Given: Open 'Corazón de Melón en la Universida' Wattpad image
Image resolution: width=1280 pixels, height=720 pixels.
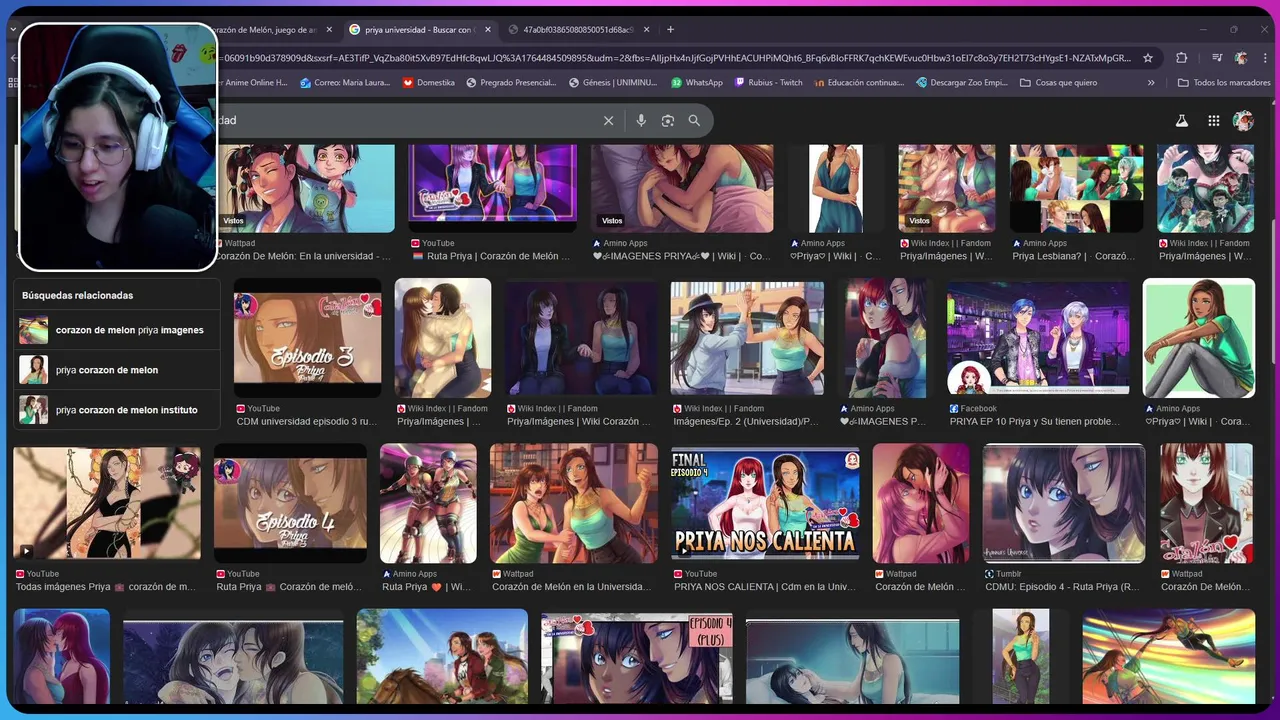Looking at the screenshot, I should coord(573,503).
